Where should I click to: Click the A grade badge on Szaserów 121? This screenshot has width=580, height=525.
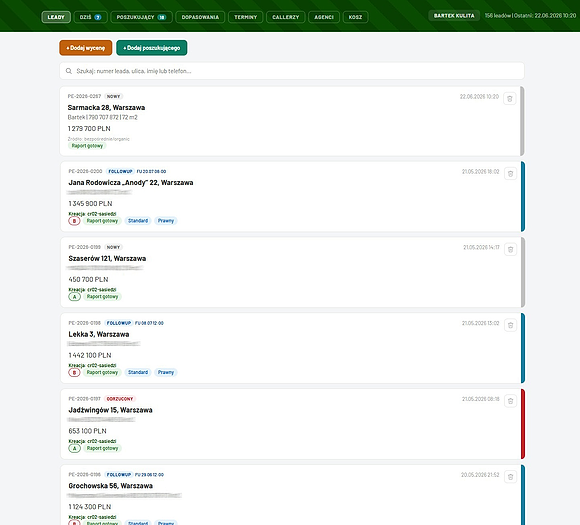tap(74, 297)
